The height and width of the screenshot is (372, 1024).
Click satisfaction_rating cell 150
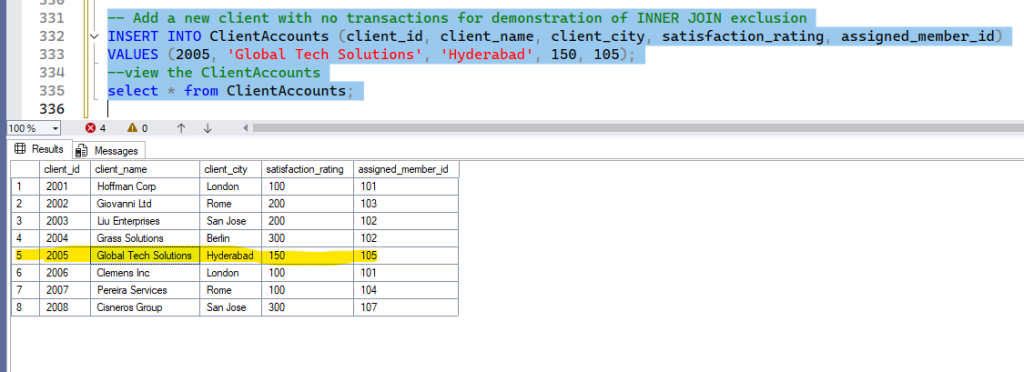point(308,255)
